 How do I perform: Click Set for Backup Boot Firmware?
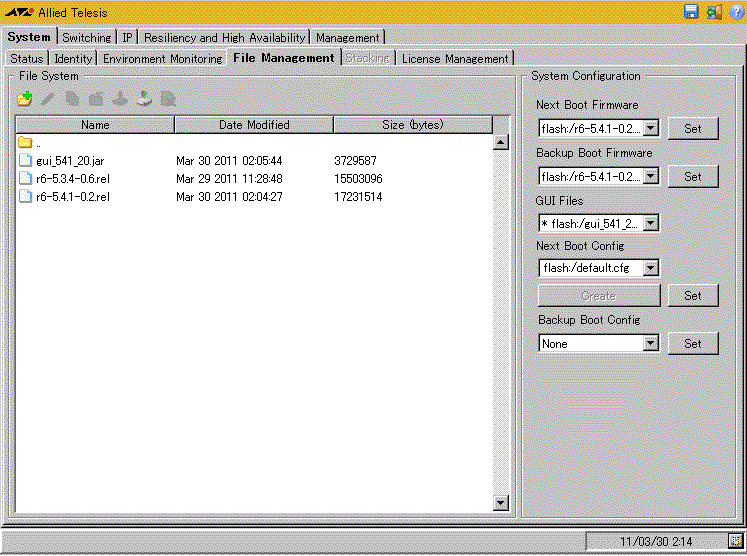click(693, 177)
